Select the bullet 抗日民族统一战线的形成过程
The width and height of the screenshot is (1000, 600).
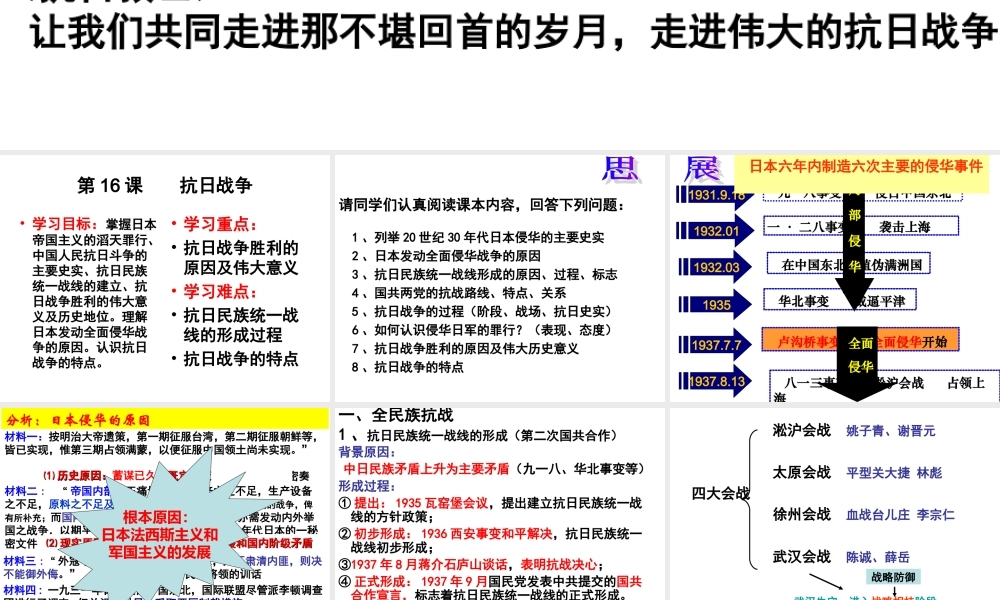(x=240, y=325)
